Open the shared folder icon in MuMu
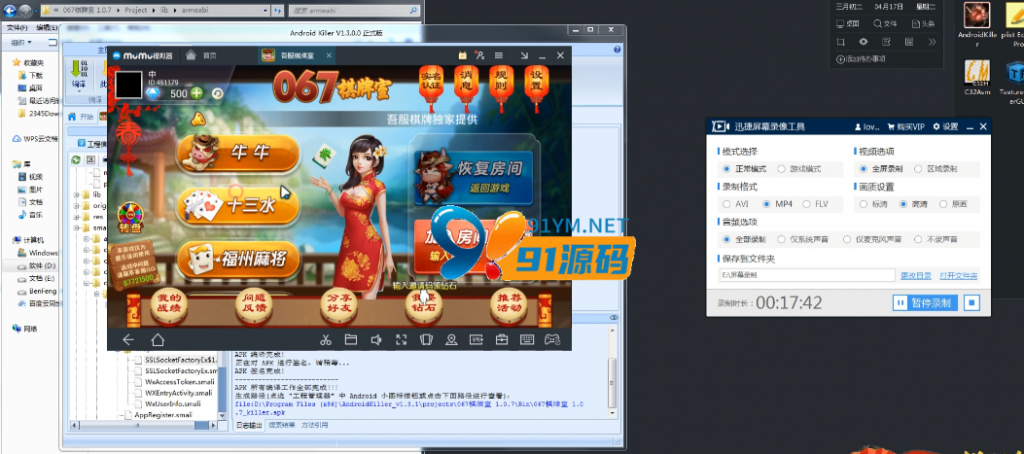This screenshot has height=454, width=1024. (x=351, y=340)
